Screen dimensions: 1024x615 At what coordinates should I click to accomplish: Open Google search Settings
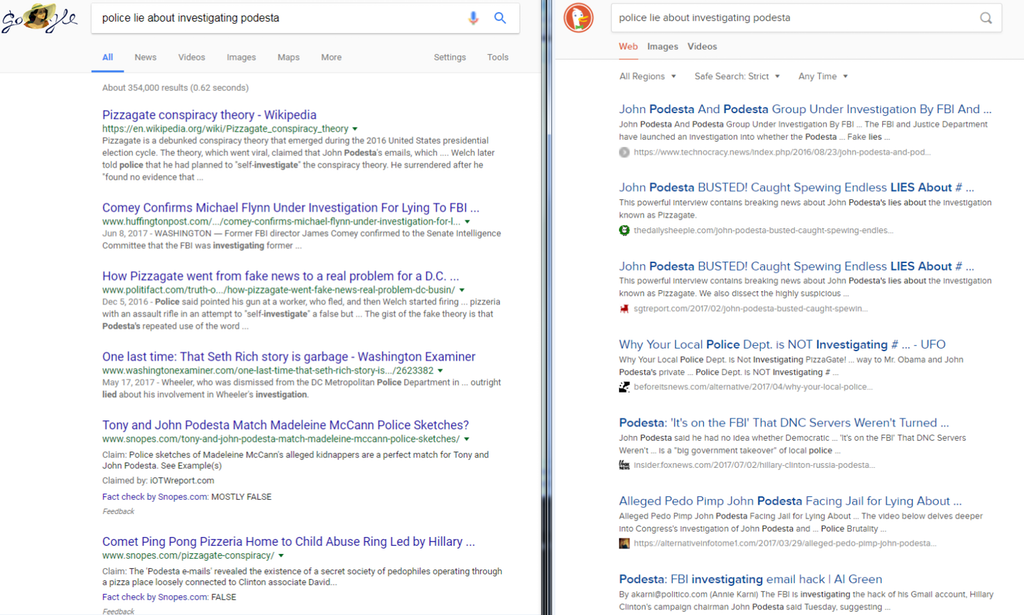[450, 57]
